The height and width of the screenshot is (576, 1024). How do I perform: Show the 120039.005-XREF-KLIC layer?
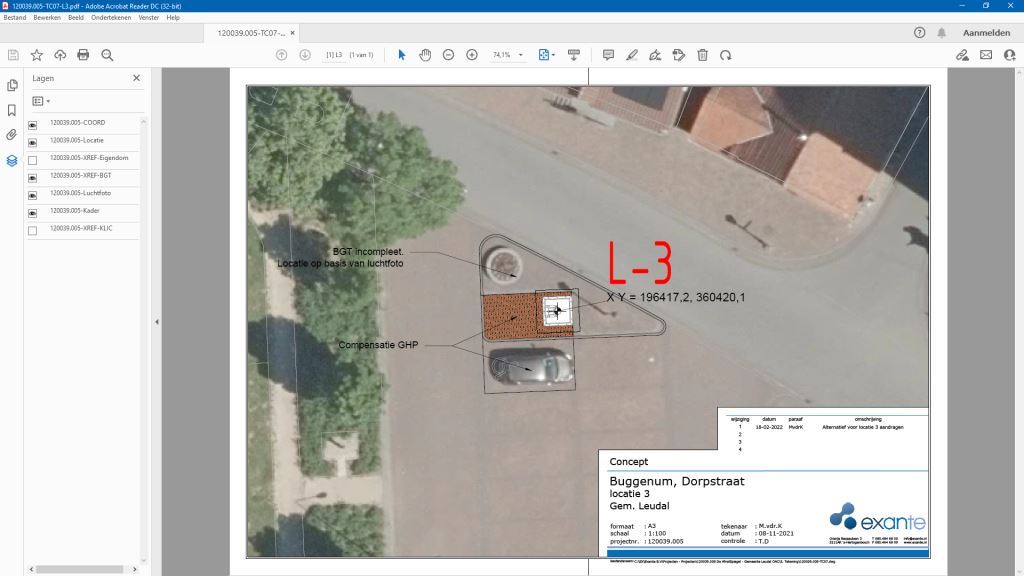point(32,231)
